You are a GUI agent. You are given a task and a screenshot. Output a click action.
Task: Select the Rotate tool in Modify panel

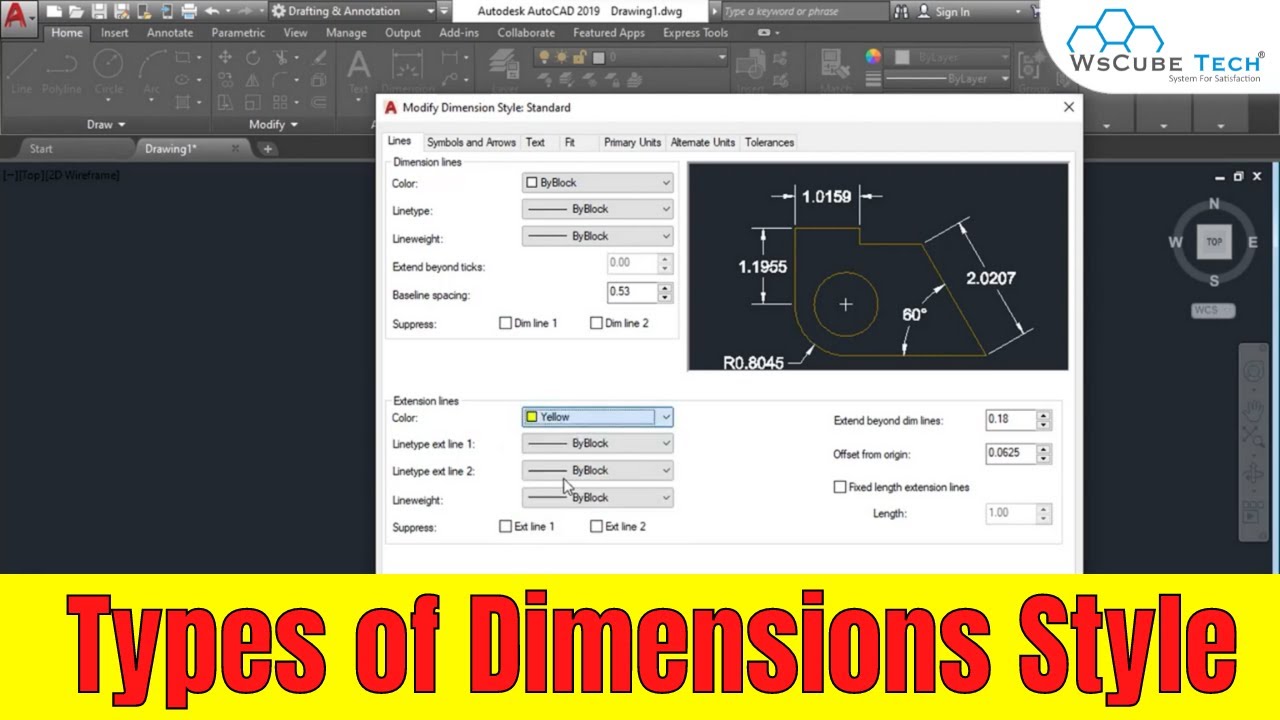click(253, 58)
